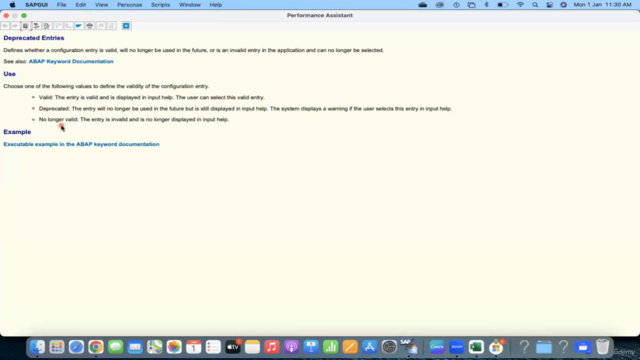Click the date and time in menu bar

coord(602,5)
